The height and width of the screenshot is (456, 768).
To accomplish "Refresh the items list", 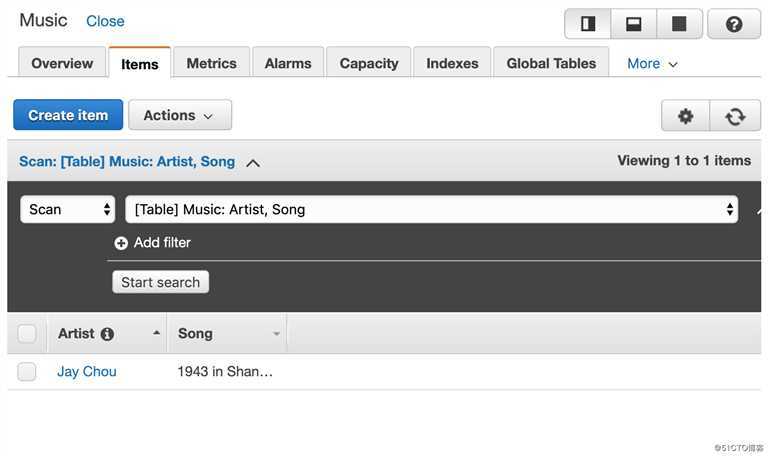I will tap(735, 116).
